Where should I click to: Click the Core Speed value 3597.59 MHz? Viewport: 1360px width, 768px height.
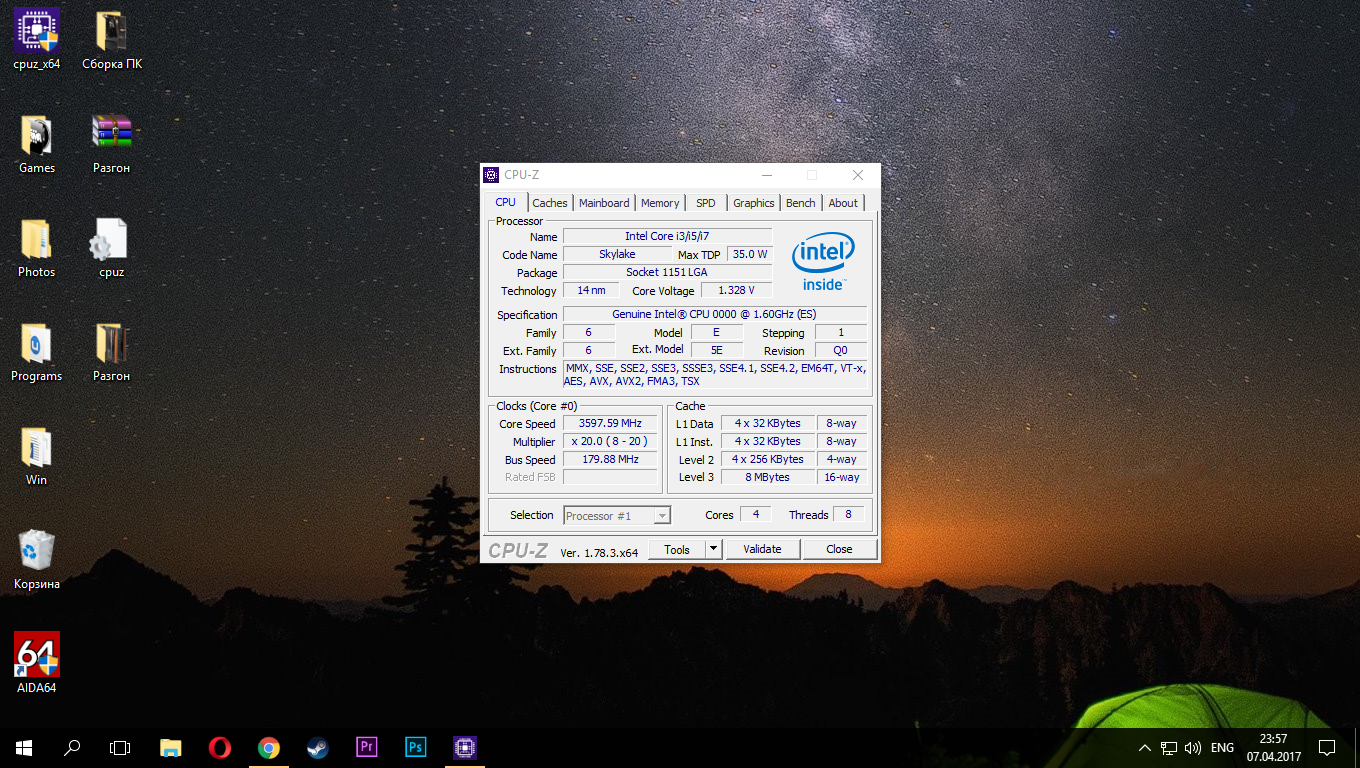click(x=610, y=423)
